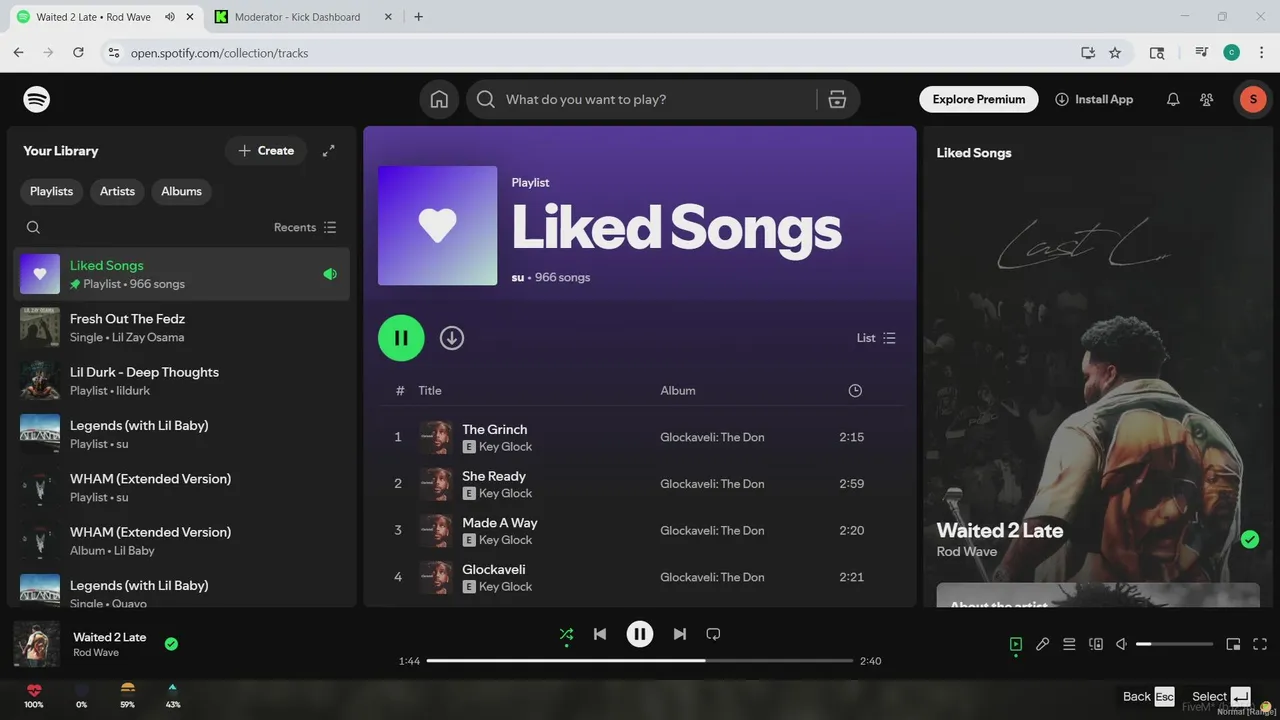Open a new browser tab
Image resolution: width=1280 pixels, height=720 pixels.
418,17
